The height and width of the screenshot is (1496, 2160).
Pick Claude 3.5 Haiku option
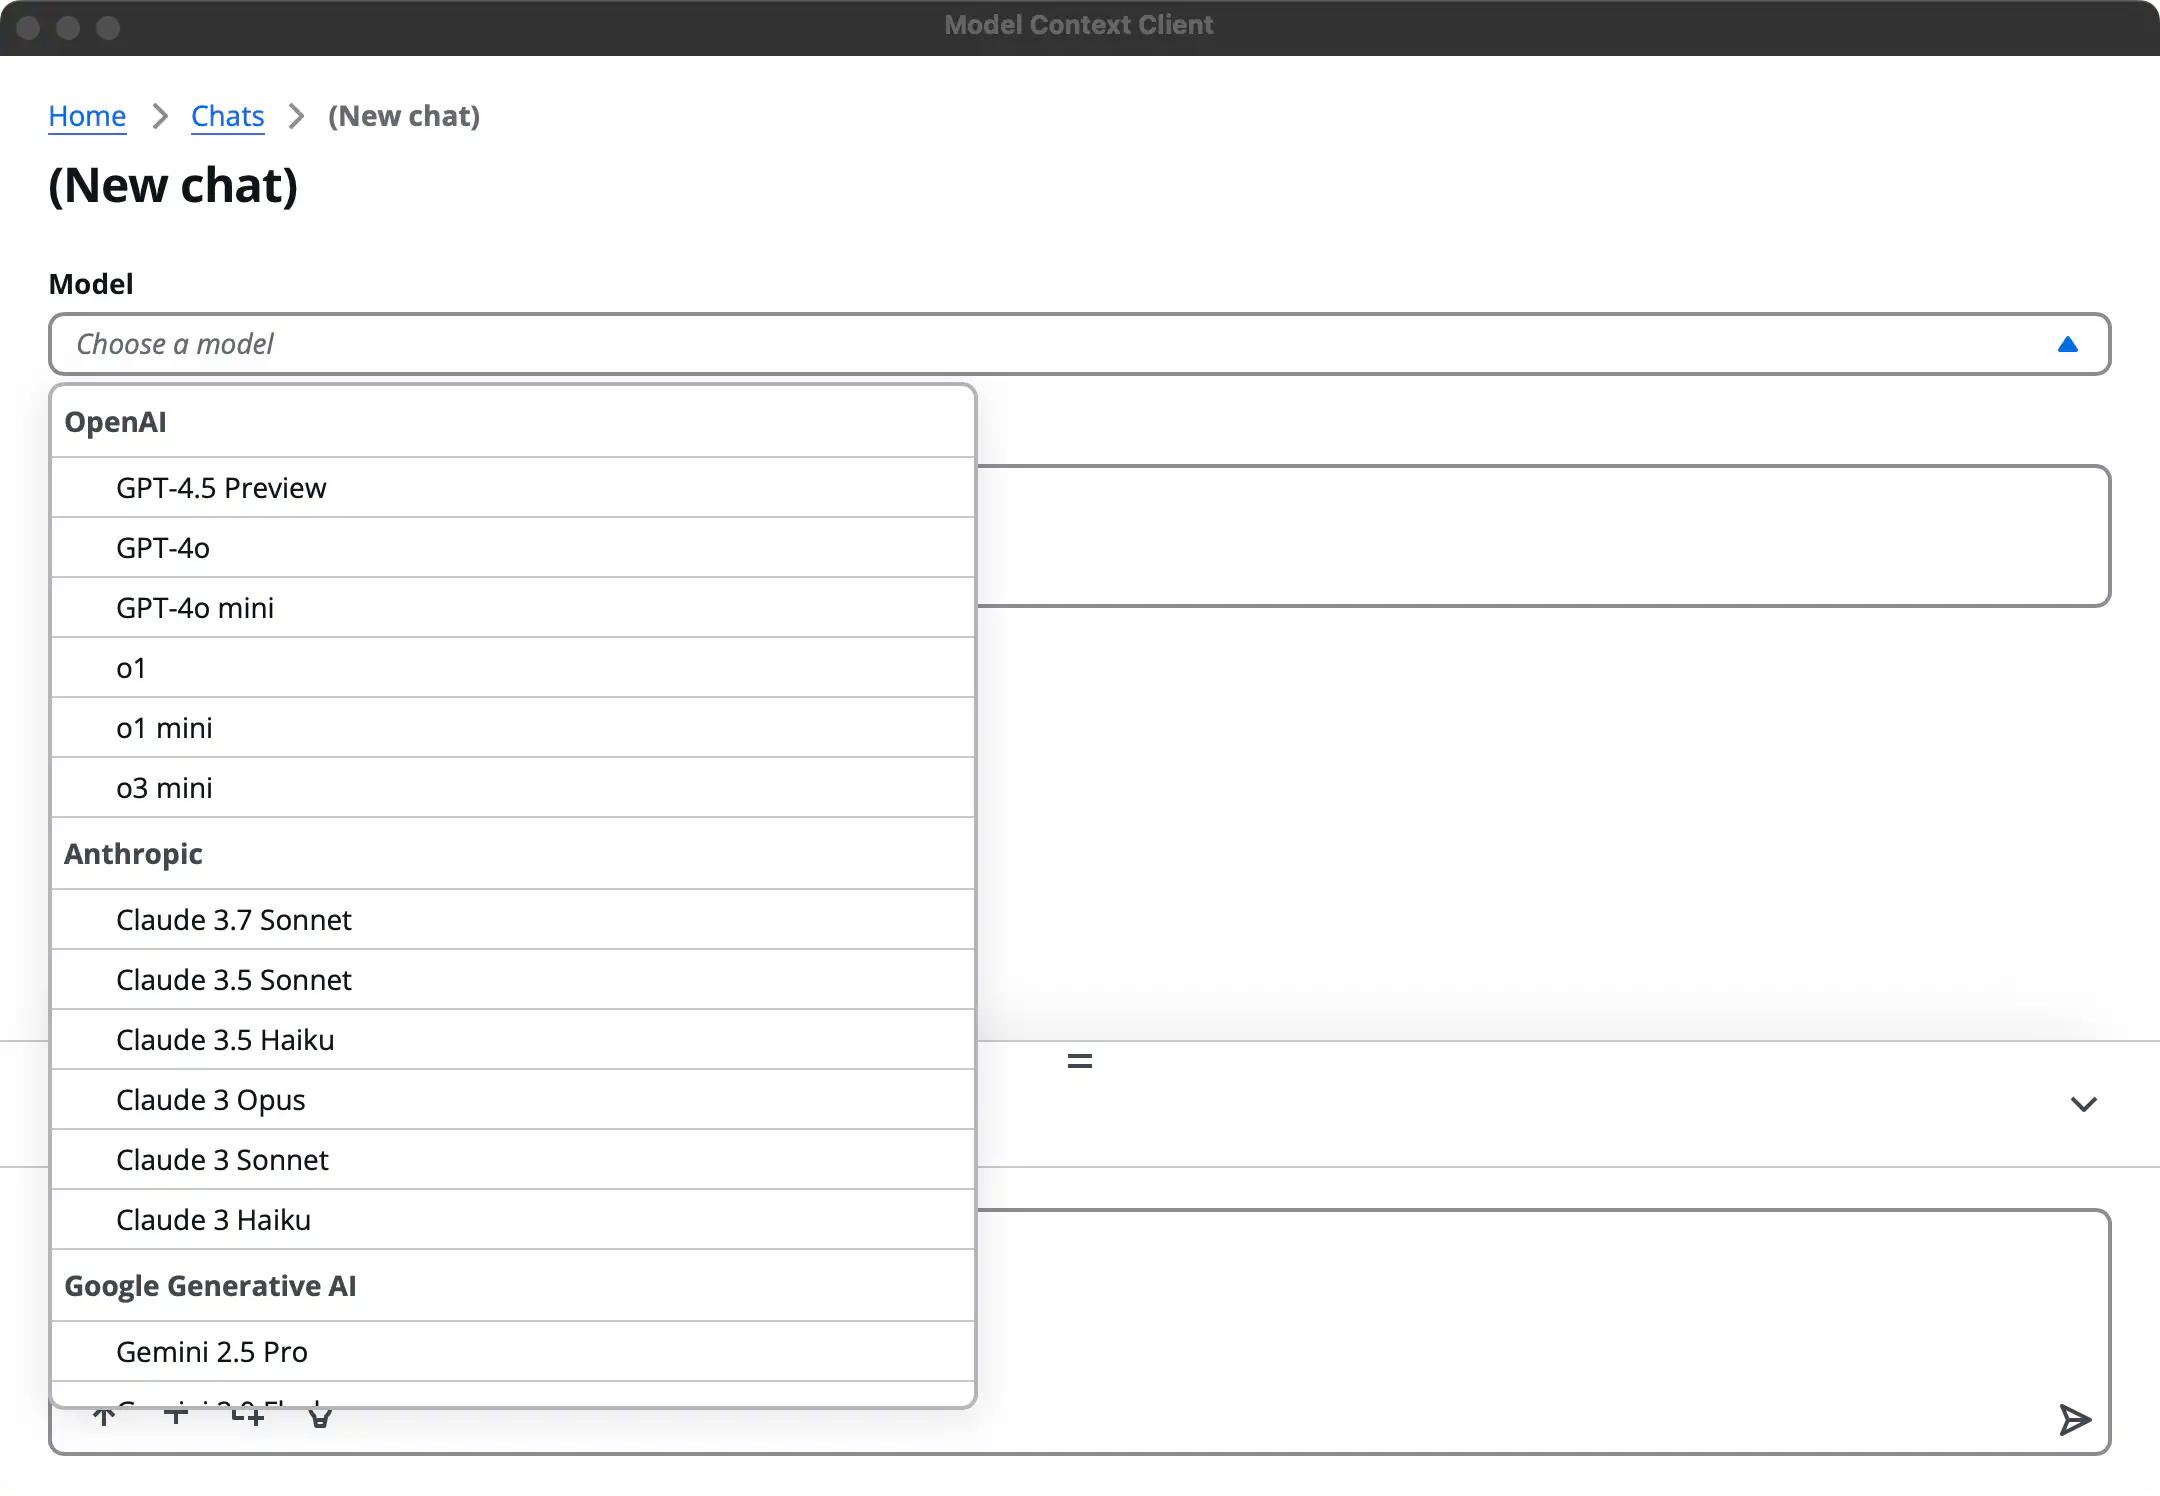coord(225,1040)
